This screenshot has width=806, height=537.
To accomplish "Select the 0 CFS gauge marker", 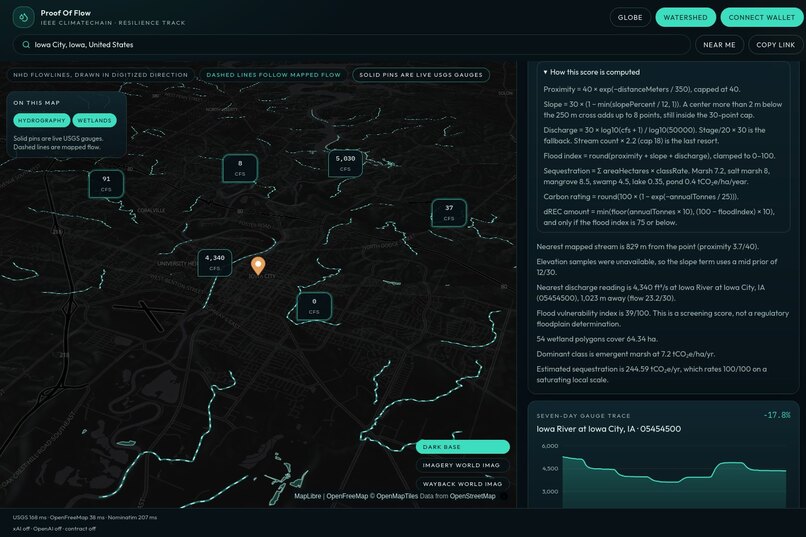I will tap(314, 306).
